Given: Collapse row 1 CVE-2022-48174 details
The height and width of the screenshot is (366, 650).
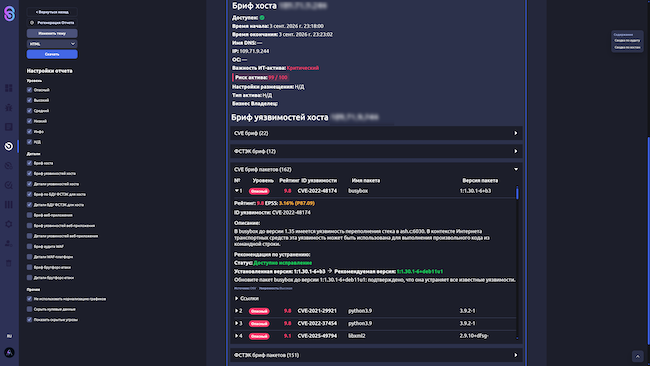Looking at the screenshot, I should (x=237, y=191).
